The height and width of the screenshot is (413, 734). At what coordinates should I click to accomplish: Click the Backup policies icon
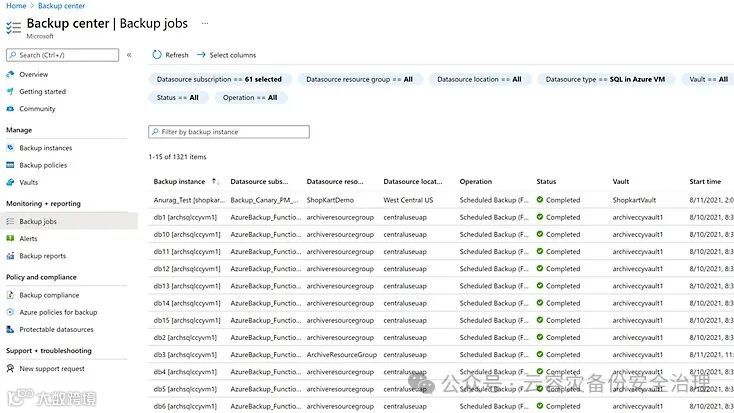10,165
